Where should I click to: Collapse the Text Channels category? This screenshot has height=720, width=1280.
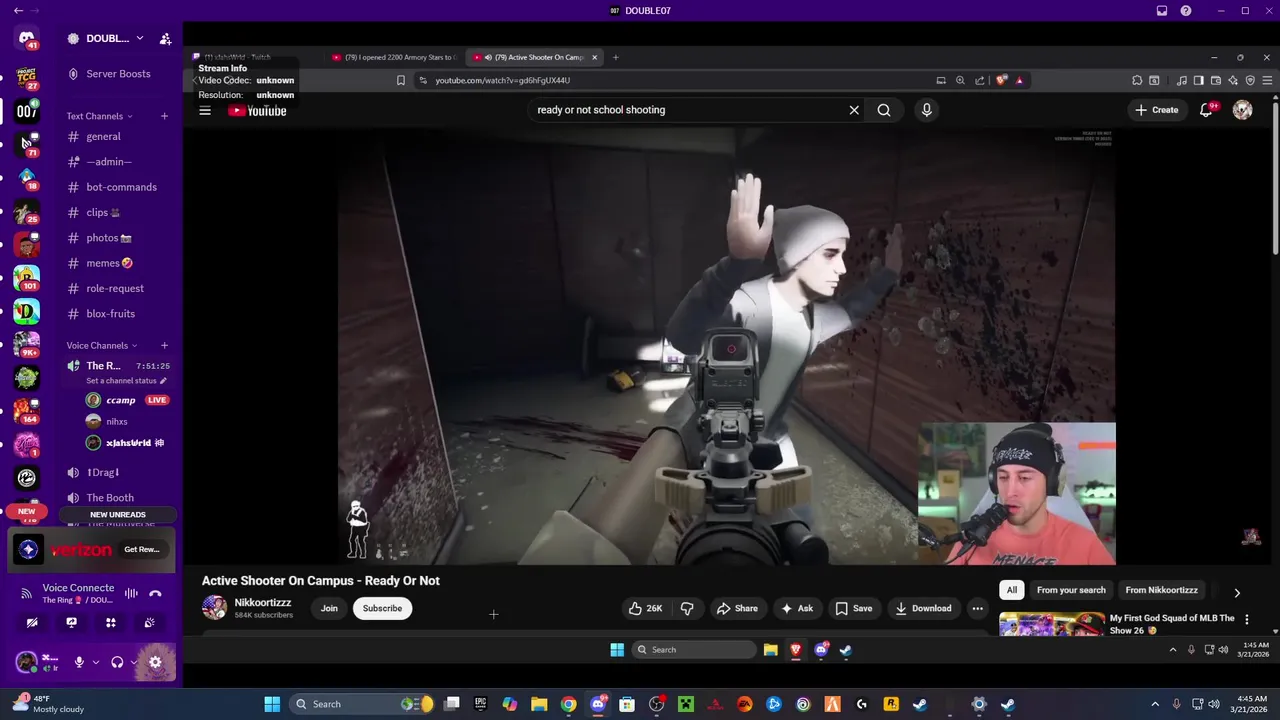(99, 116)
